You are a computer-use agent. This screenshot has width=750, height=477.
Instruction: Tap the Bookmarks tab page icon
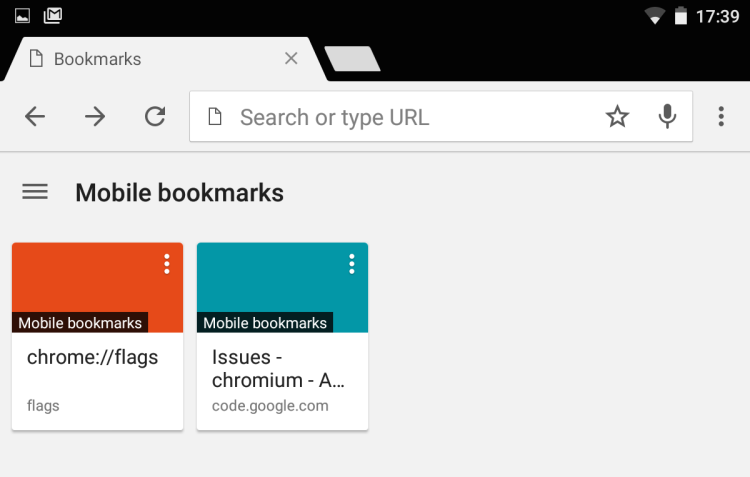pos(36,59)
